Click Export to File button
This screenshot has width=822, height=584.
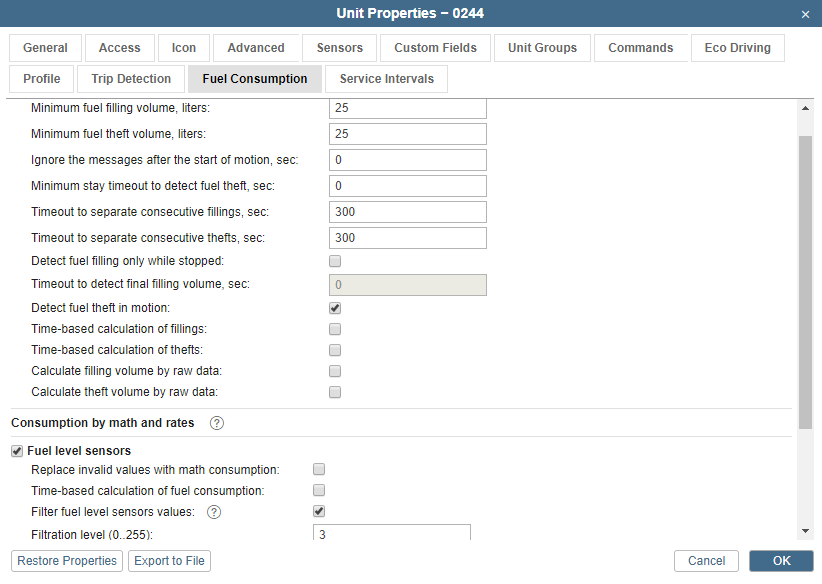(169, 561)
